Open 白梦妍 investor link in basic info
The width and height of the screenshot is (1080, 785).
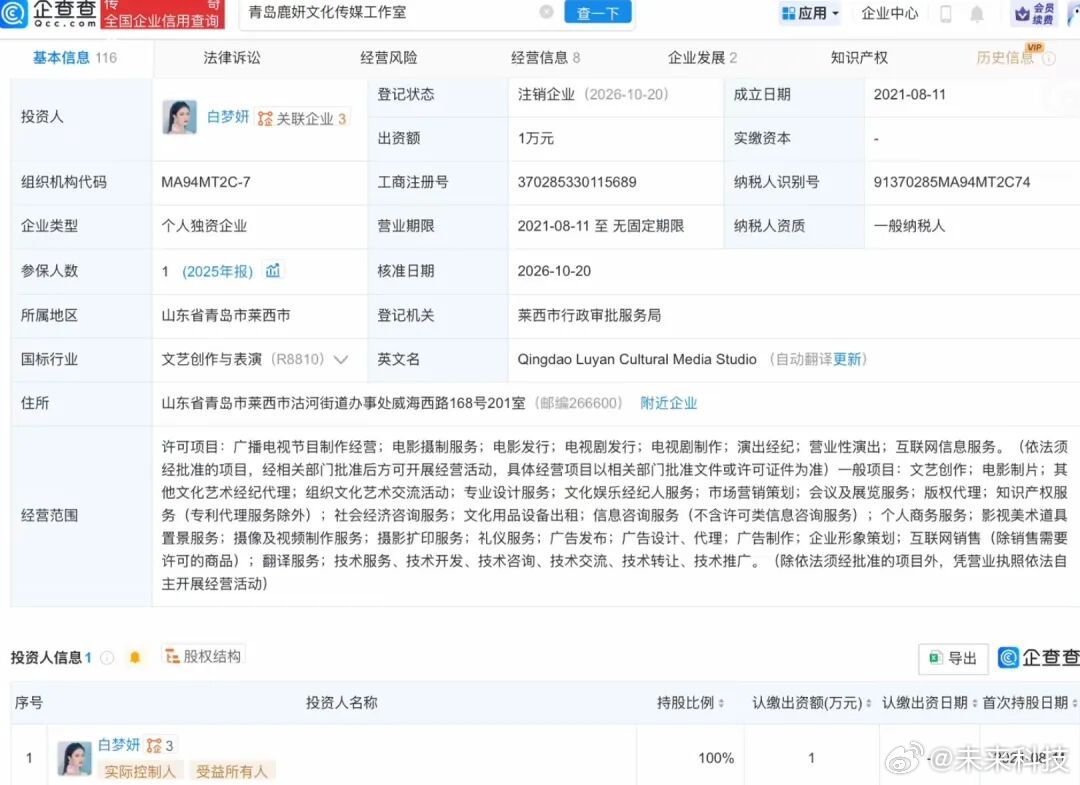(228, 117)
